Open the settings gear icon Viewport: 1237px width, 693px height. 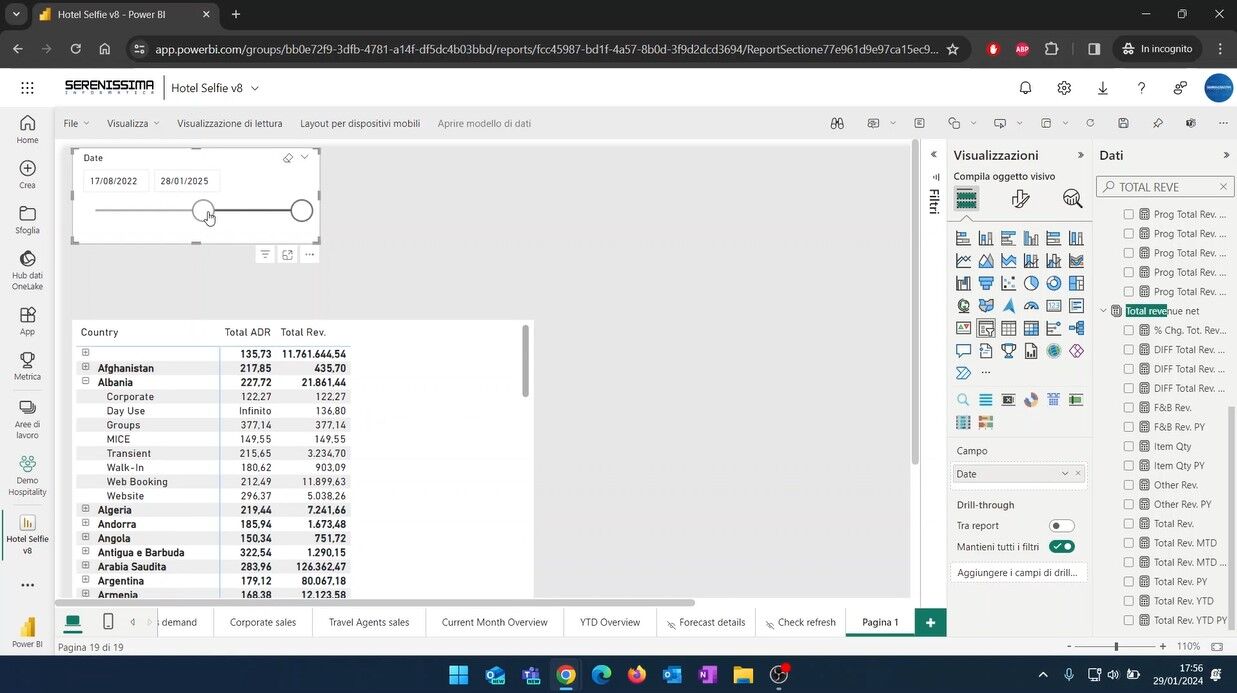tap(1064, 88)
